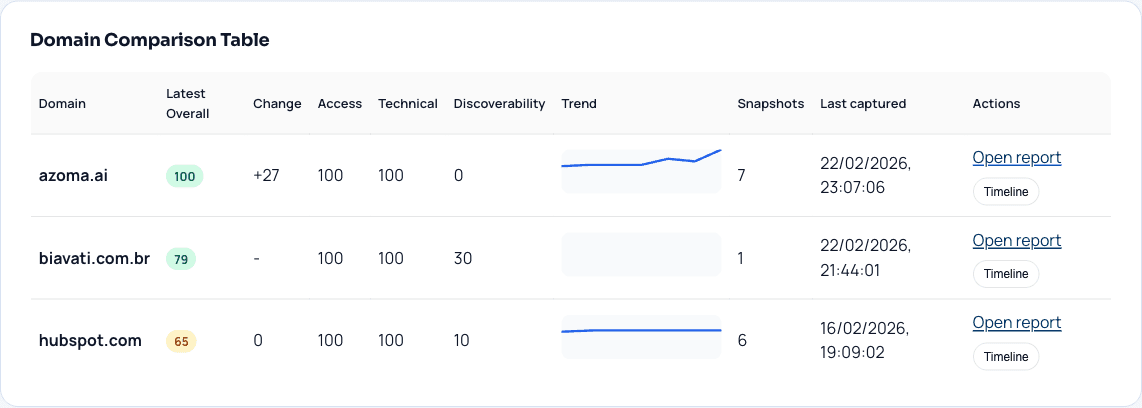Select the azoma.ai domain name
This screenshot has width=1142, height=408.
[73, 176]
